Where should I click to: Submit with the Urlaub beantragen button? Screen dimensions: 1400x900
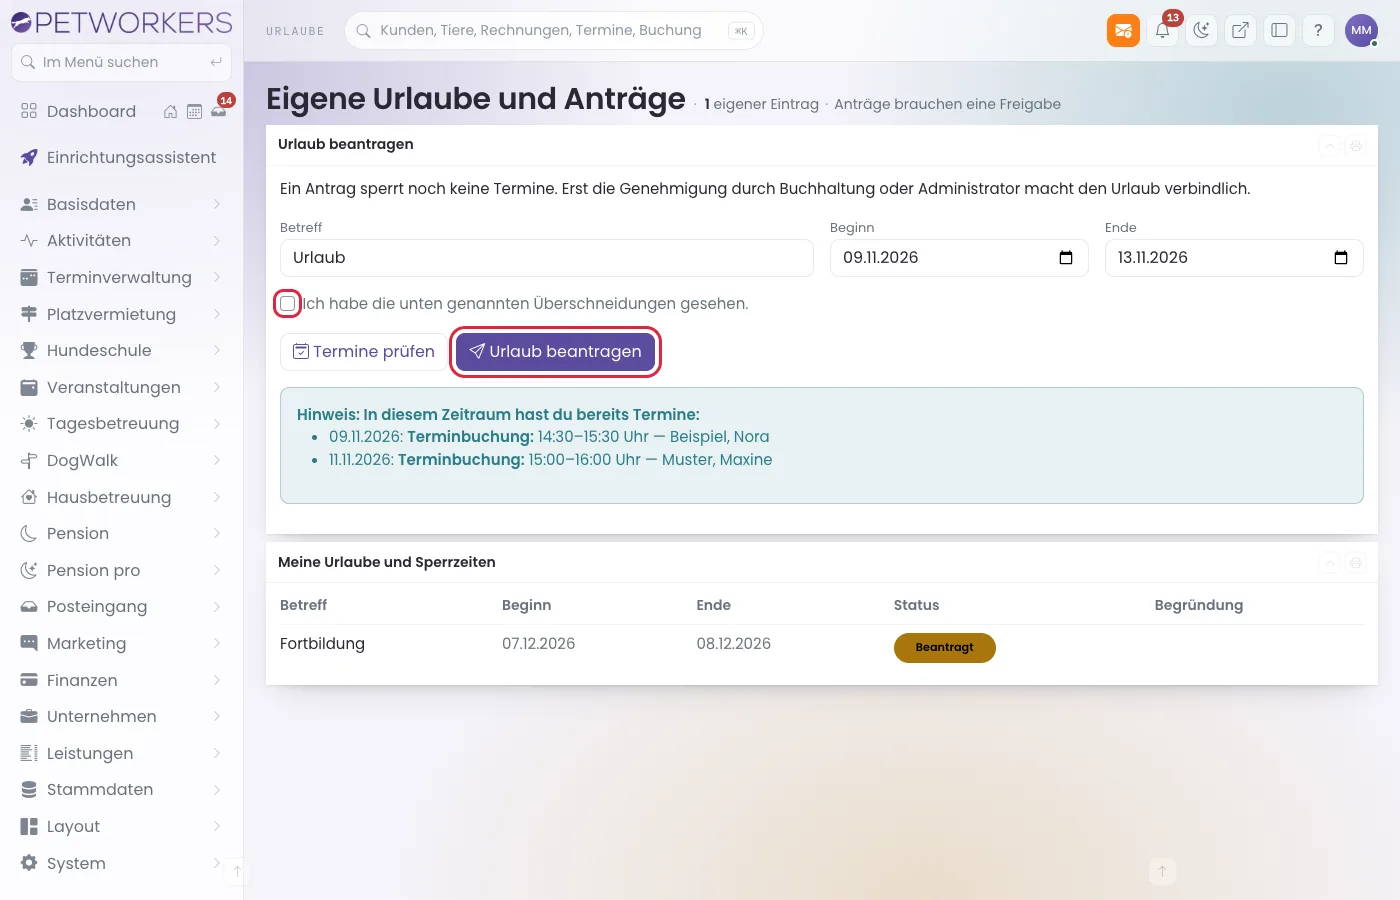[x=555, y=352]
